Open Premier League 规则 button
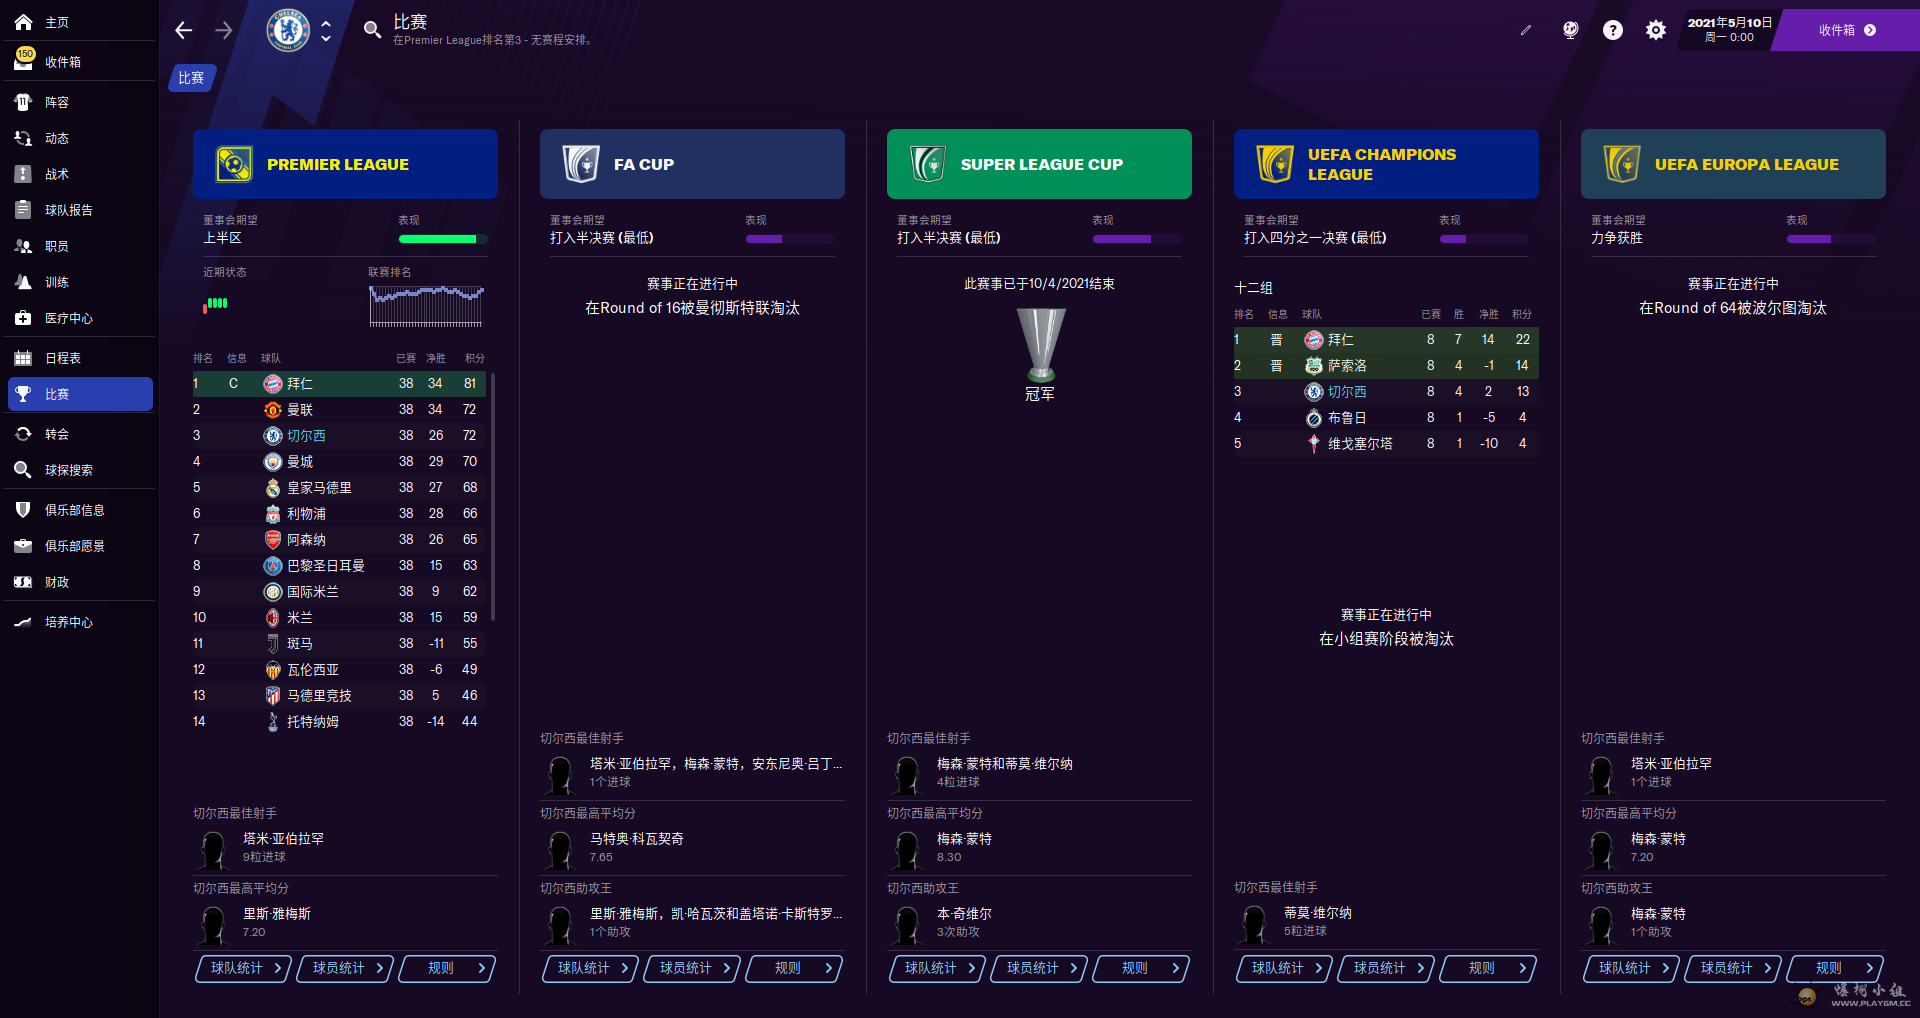Viewport: 1920px width, 1018px height. point(448,968)
